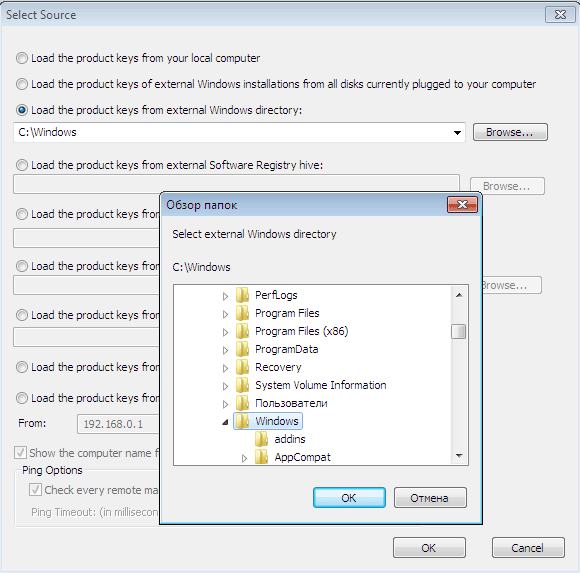Click the Program Files (x86) folder icon
580x573 pixels.
(242, 331)
